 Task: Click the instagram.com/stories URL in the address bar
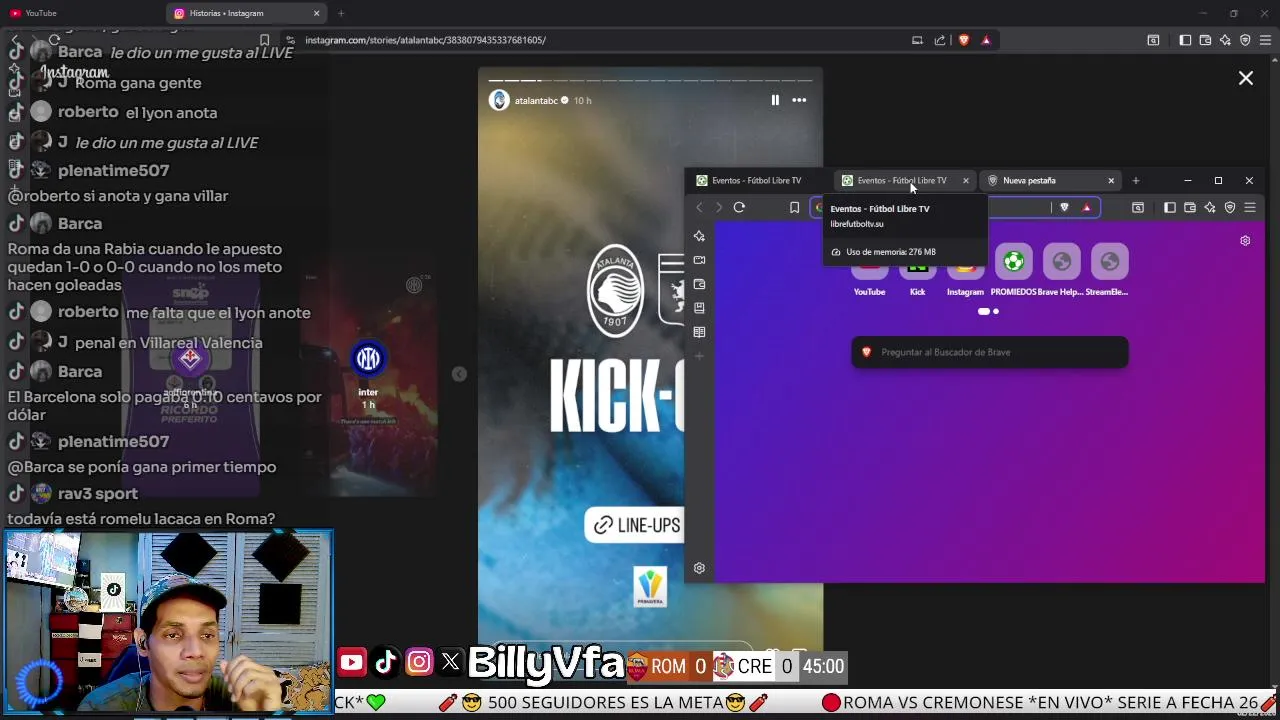pos(425,40)
